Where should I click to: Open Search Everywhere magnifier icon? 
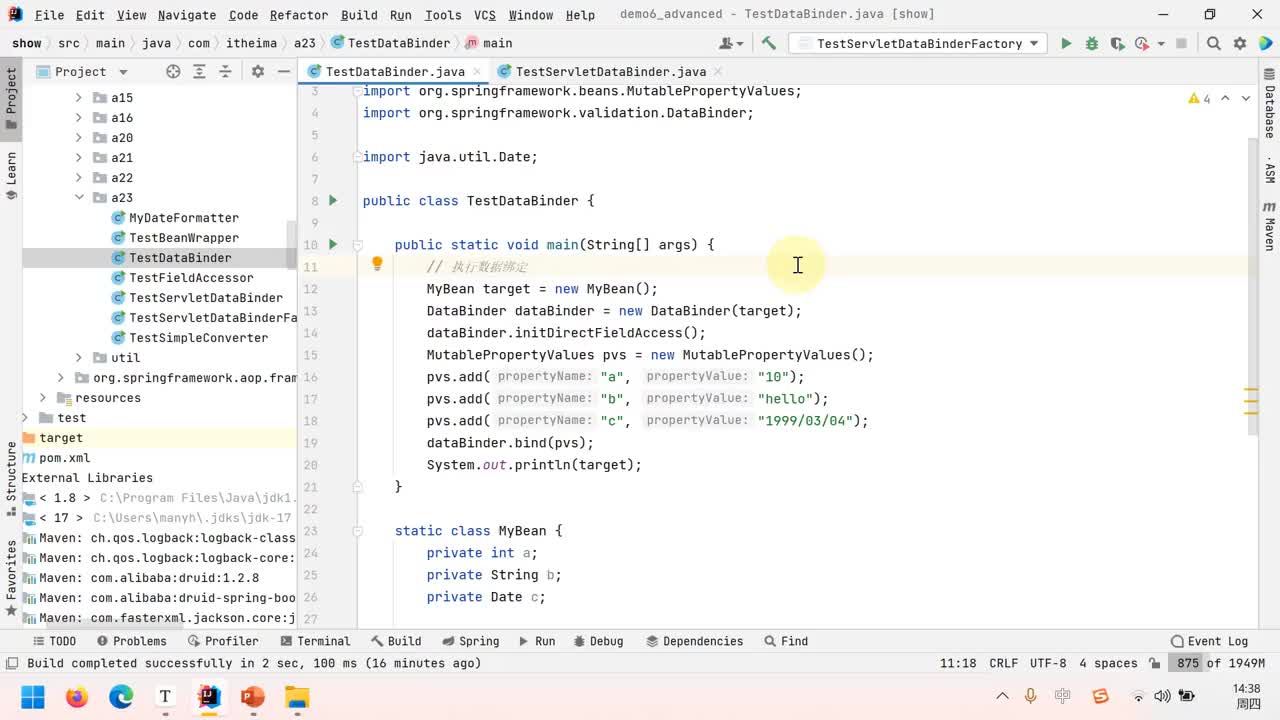click(1214, 43)
